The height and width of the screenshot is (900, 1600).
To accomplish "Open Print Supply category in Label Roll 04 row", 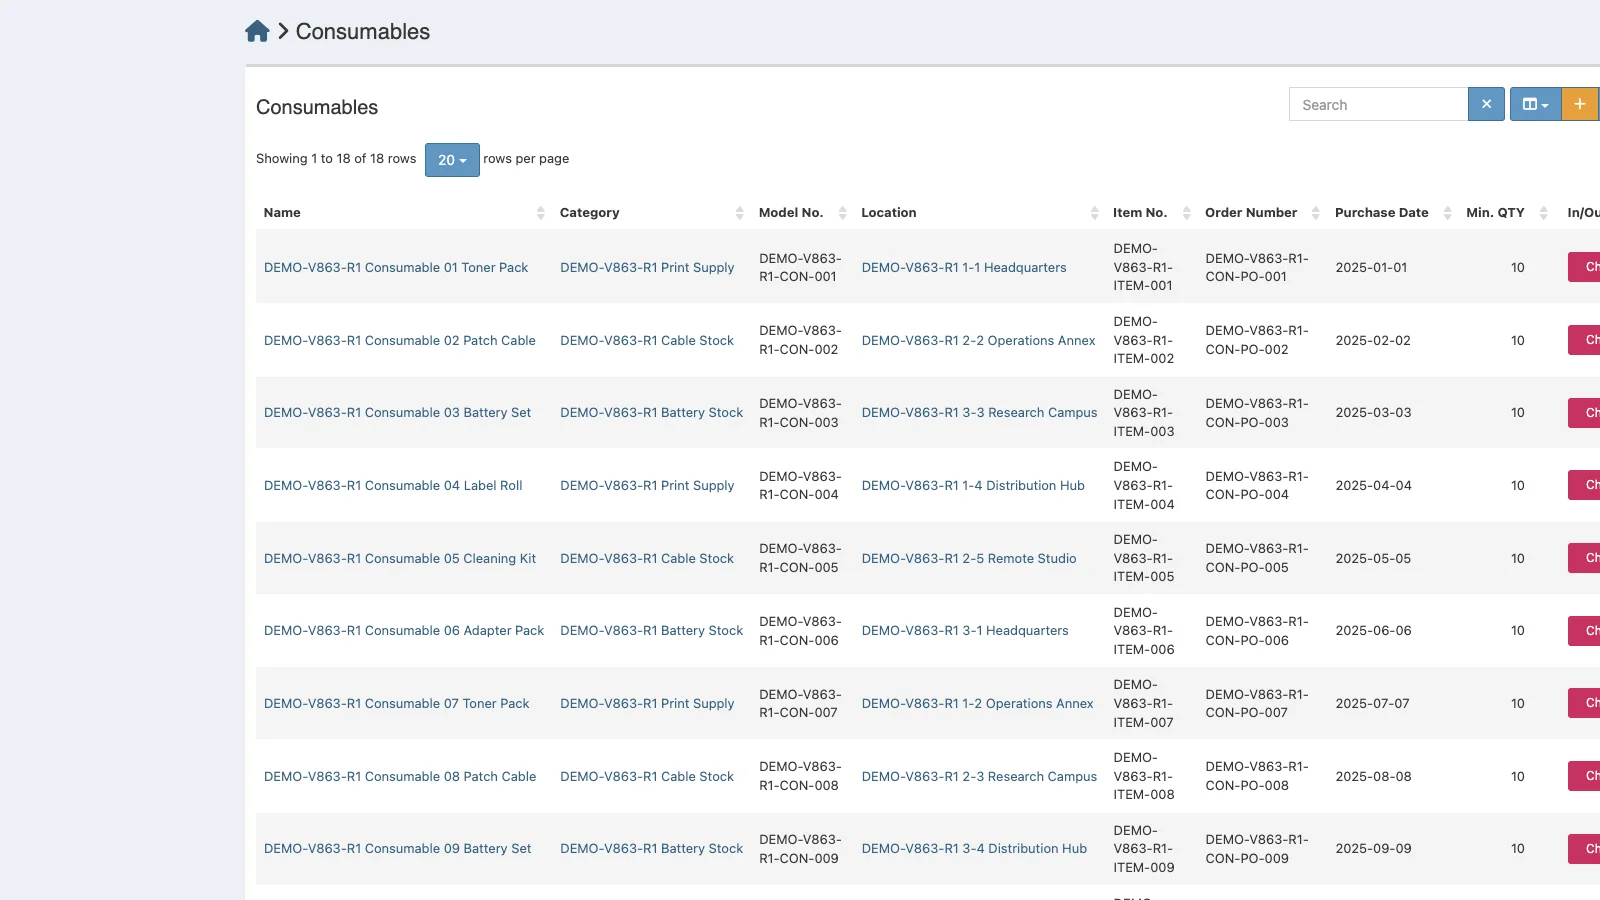I will tap(647, 485).
